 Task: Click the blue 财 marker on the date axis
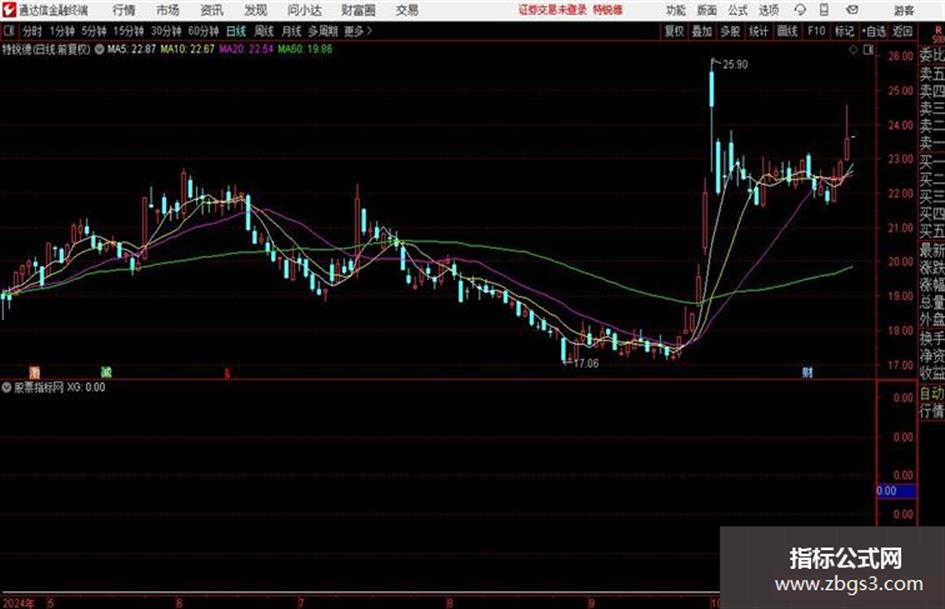pos(808,373)
